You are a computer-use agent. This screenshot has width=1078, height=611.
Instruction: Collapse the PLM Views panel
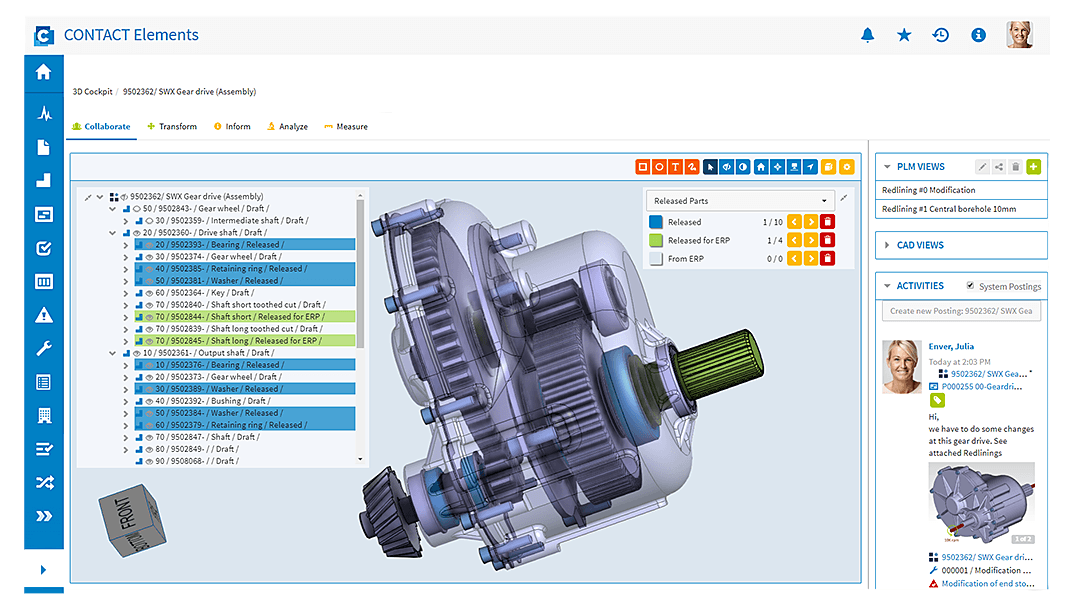pos(885,166)
